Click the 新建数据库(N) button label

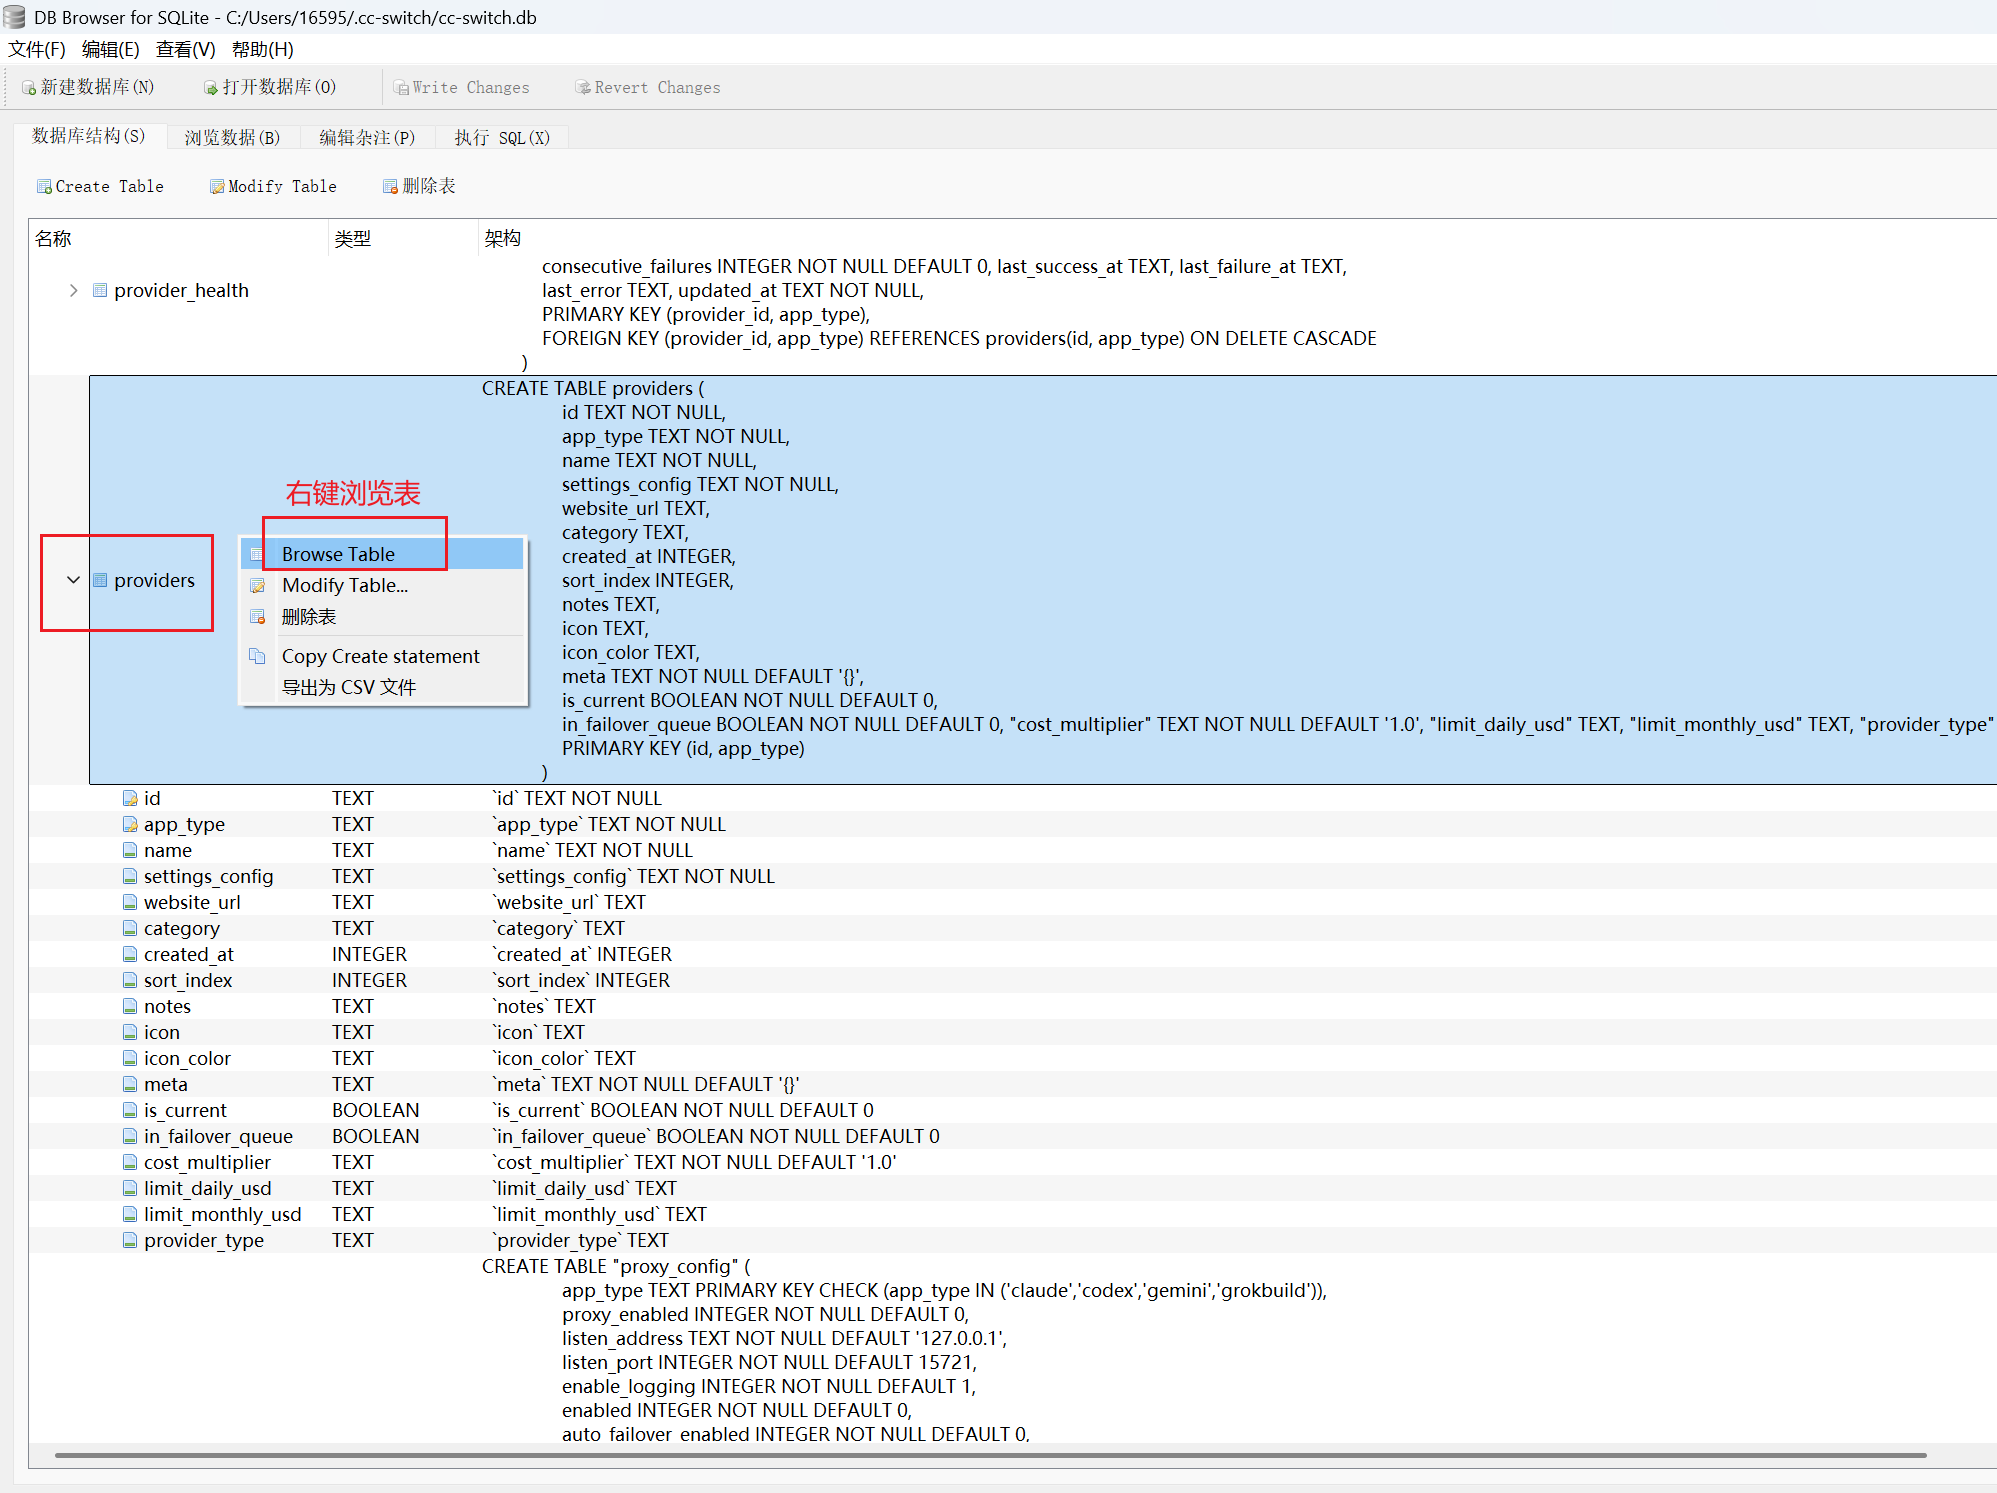97,87
